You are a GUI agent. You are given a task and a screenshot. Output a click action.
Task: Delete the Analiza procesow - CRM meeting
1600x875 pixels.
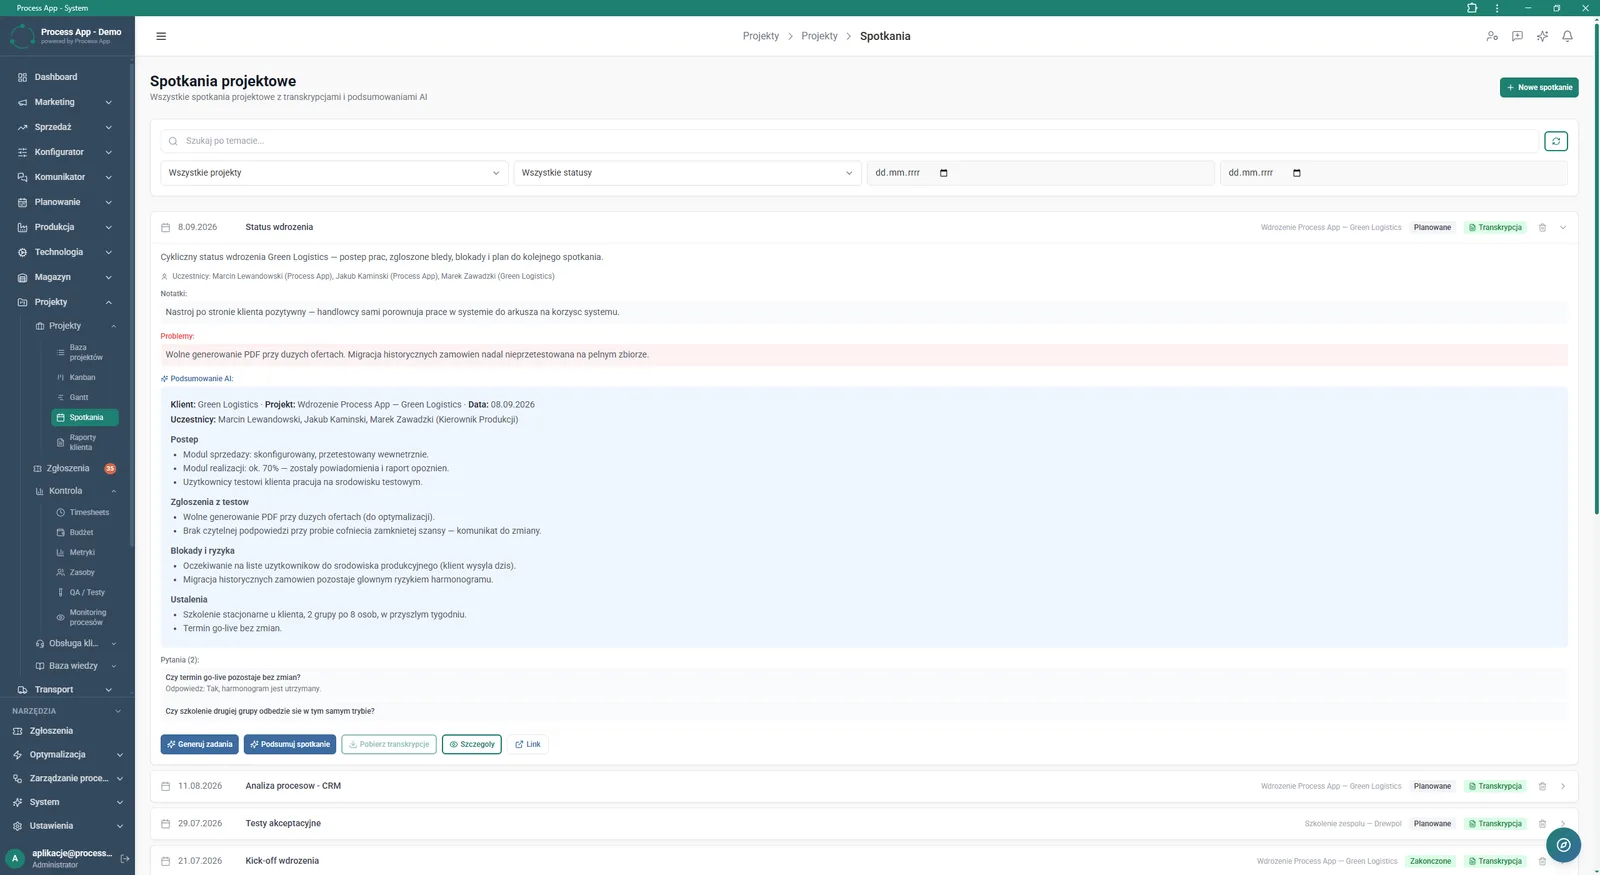[x=1542, y=786]
